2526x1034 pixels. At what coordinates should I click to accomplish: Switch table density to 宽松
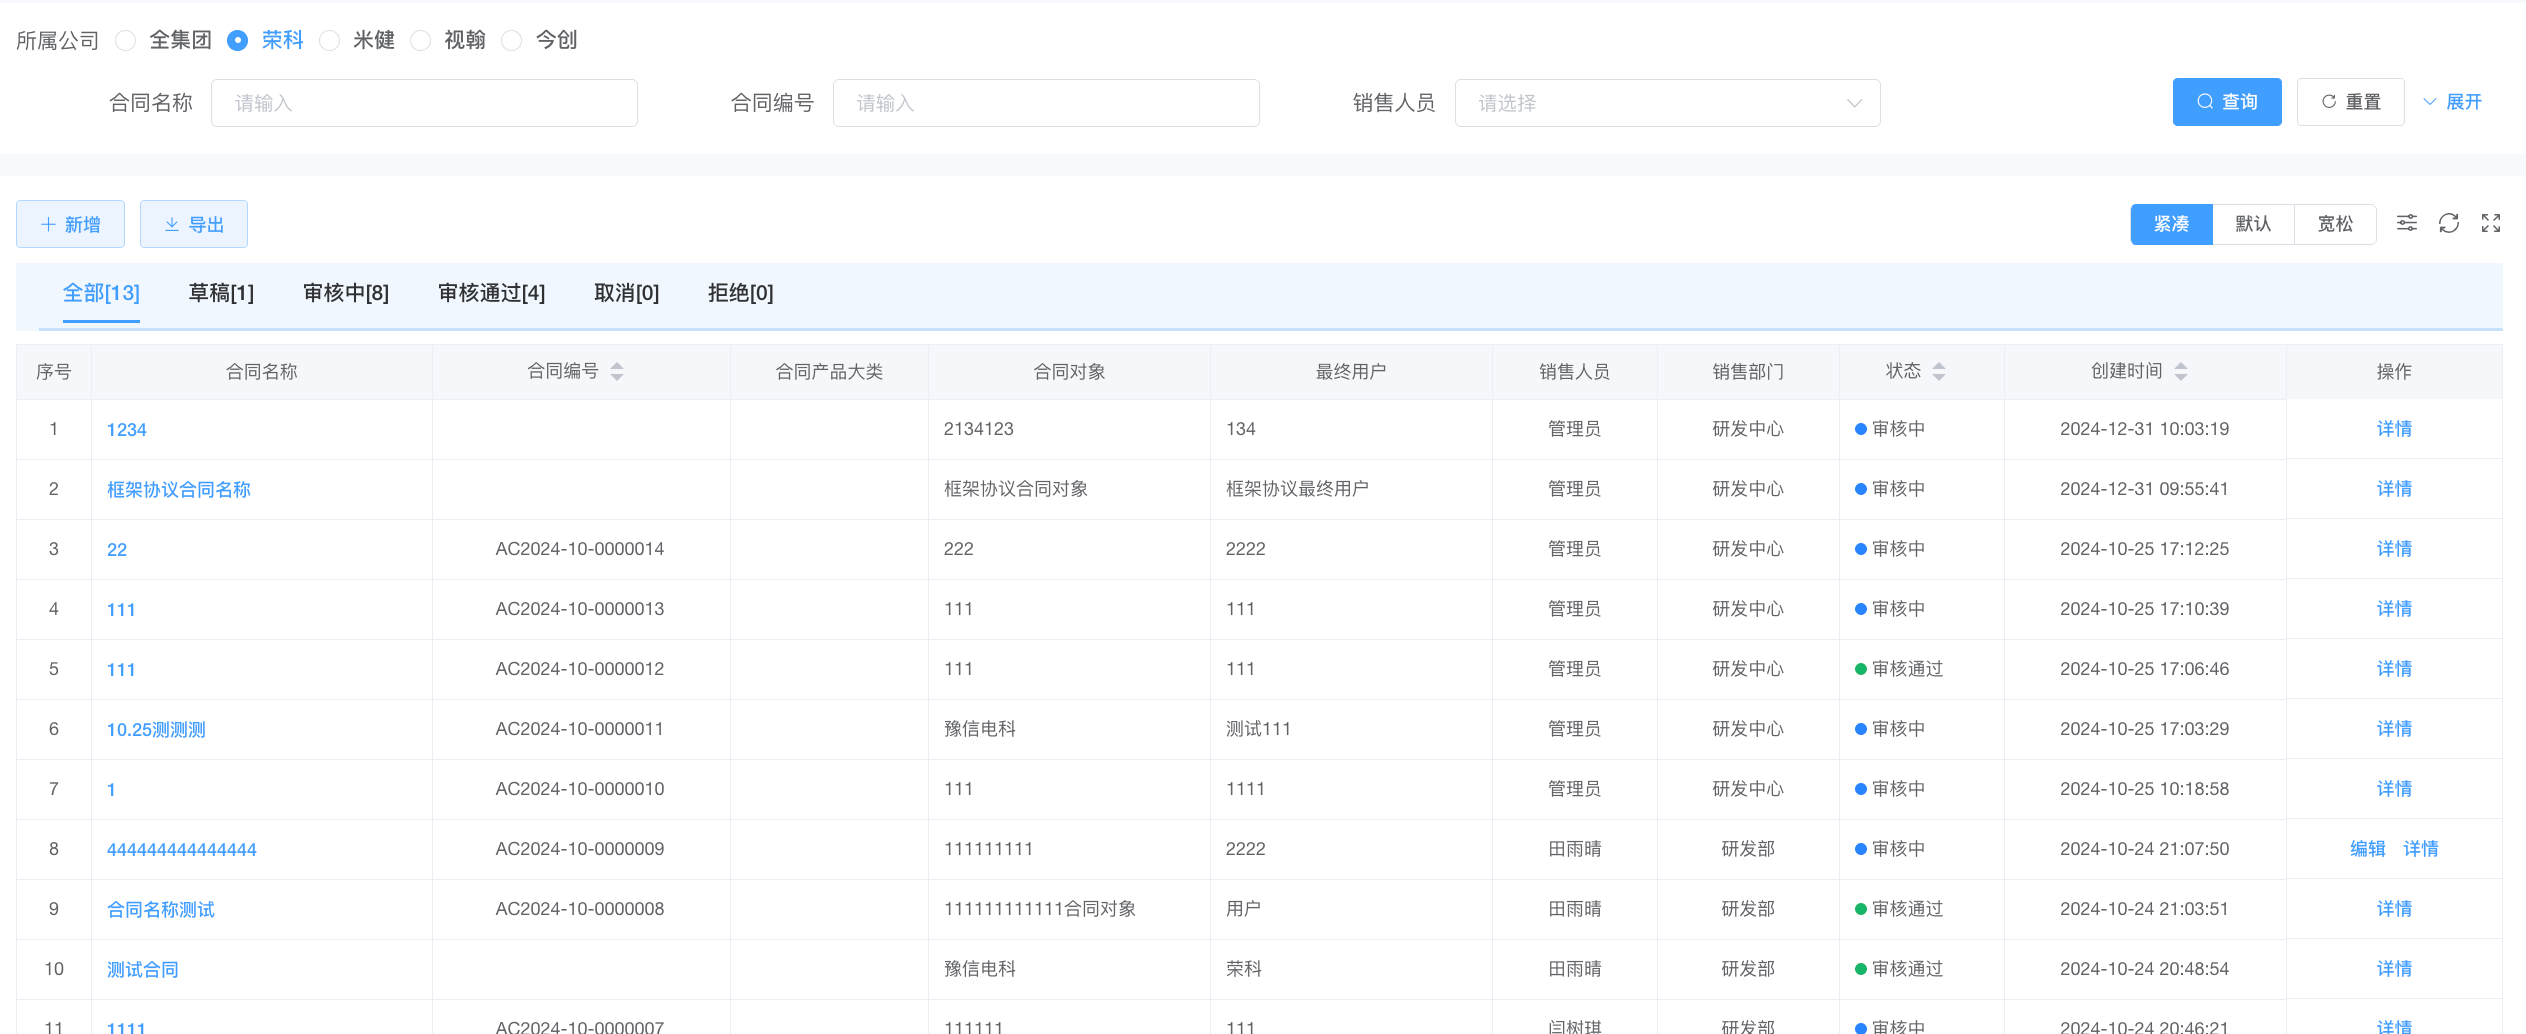point(2335,224)
